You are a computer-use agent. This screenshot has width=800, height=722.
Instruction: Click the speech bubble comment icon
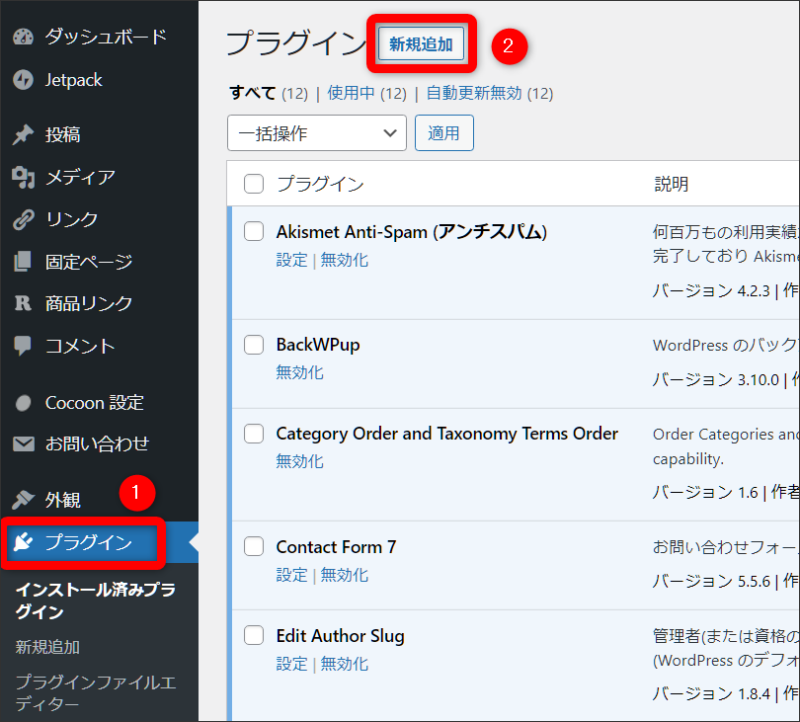[x=23, y=346]
